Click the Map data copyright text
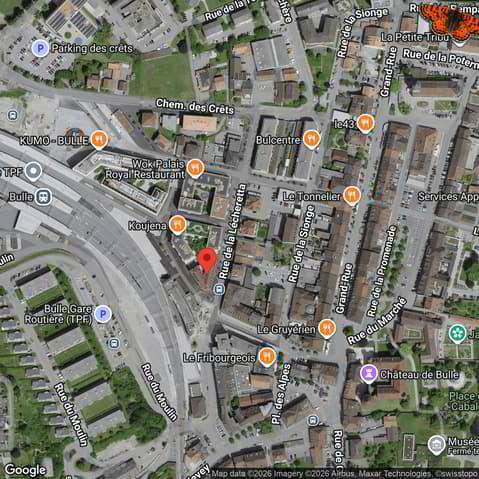Image resolution: width=479 pixels, height=479 pixels. [x=344, y=474]
